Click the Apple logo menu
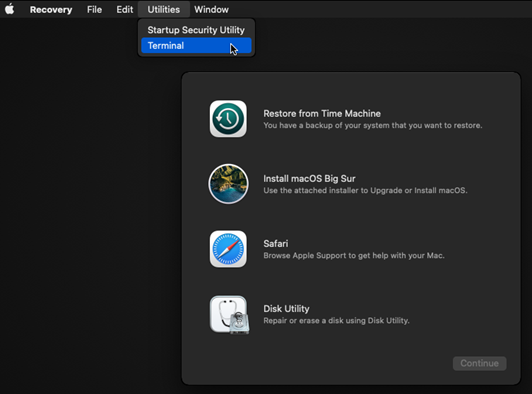The width and height of the screenshot is (532, 394). [10, 9]
